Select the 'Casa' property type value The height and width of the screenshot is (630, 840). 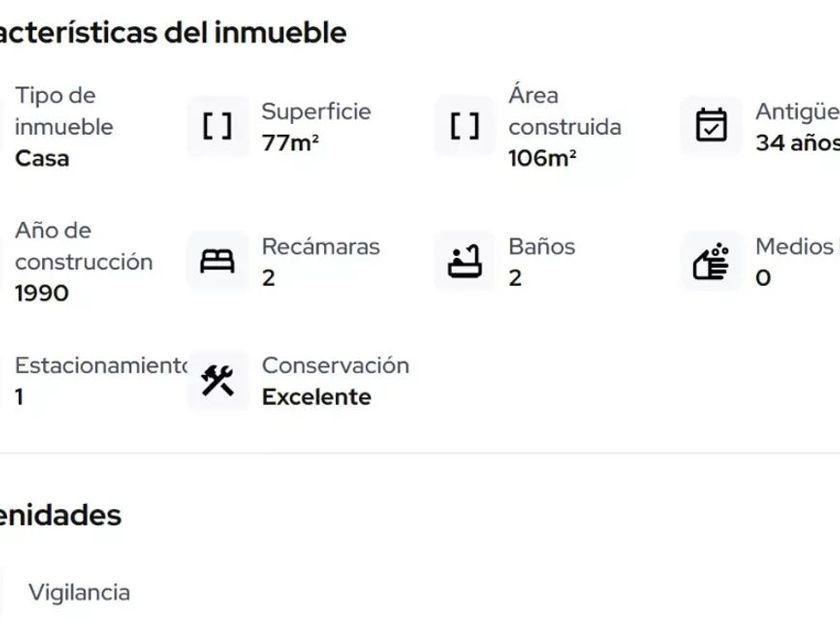42,158
